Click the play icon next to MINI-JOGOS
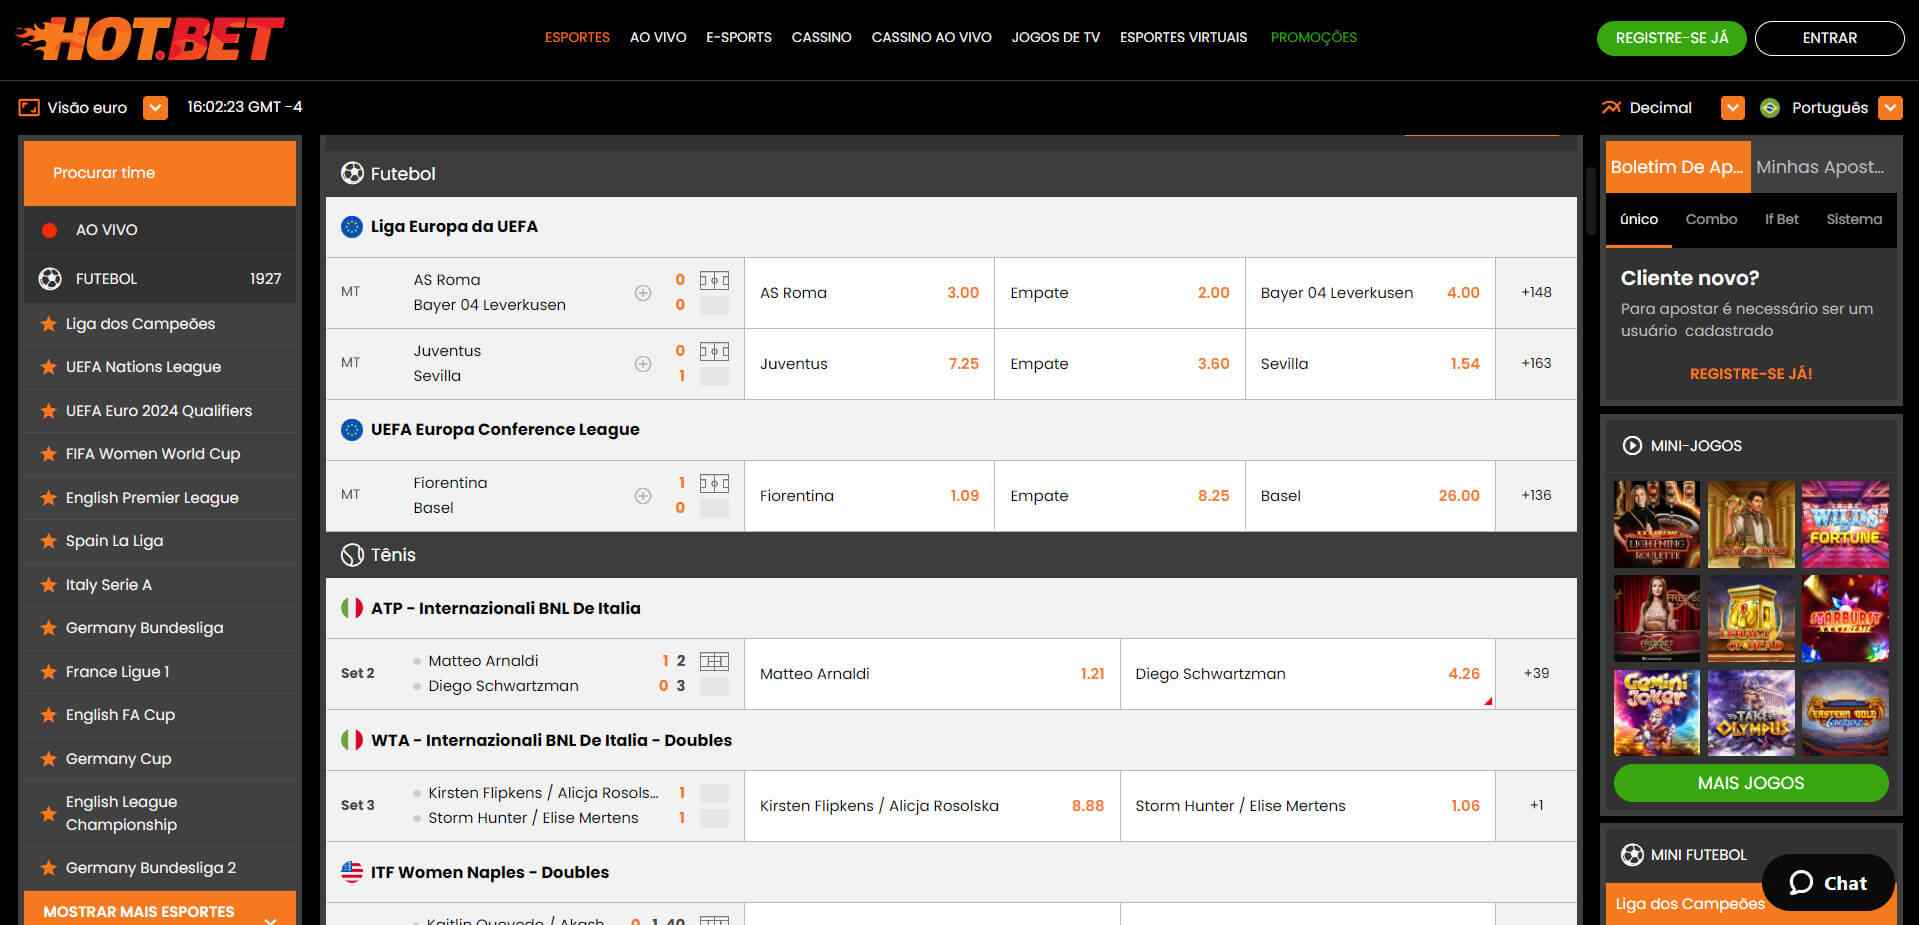Screen dimensions: 1919x925 (x=1631, y=446)
